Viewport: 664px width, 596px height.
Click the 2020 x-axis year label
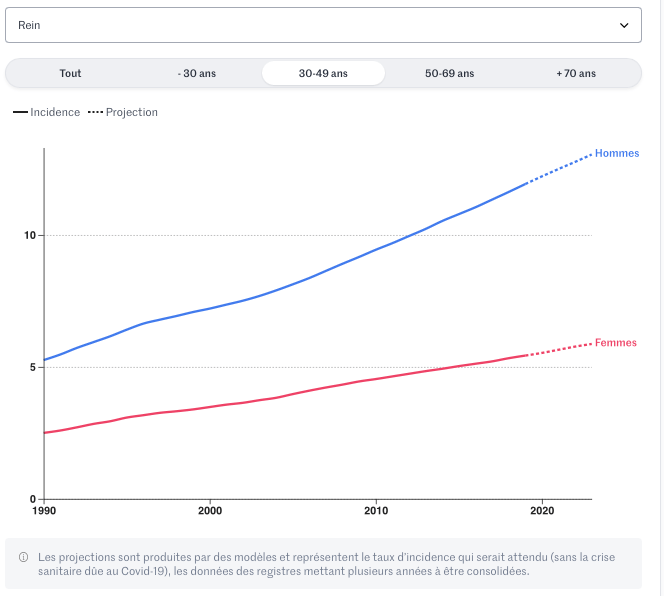pyautogui.click(x=541, y=511)
